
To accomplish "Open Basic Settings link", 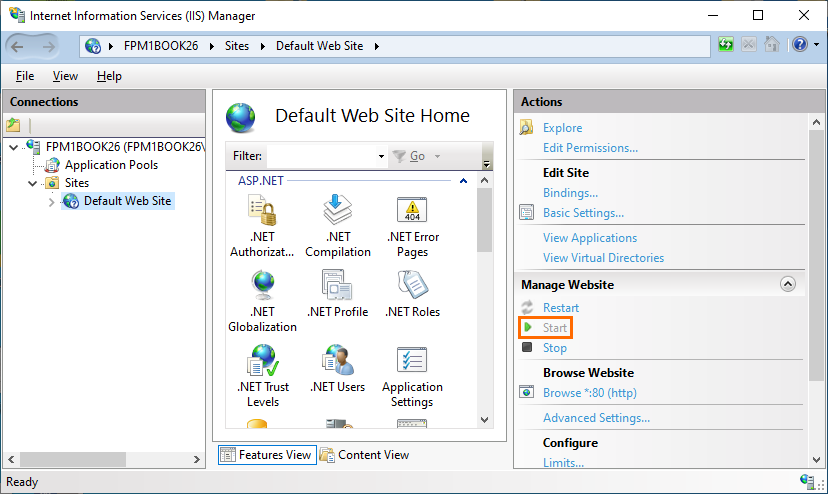I will pos(584,213).
